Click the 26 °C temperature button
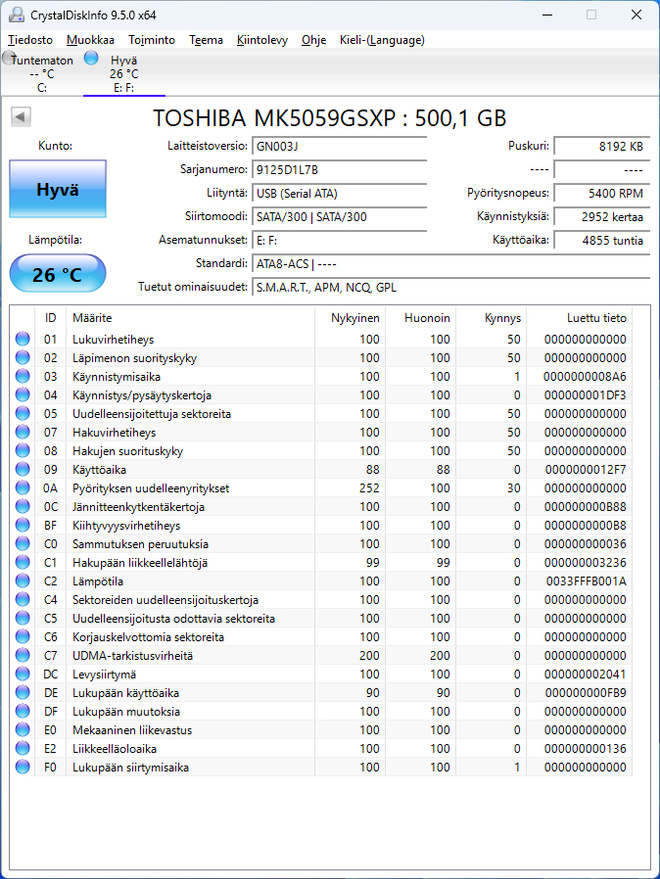The height and width of the screenshot is (879, 660). 58,274
